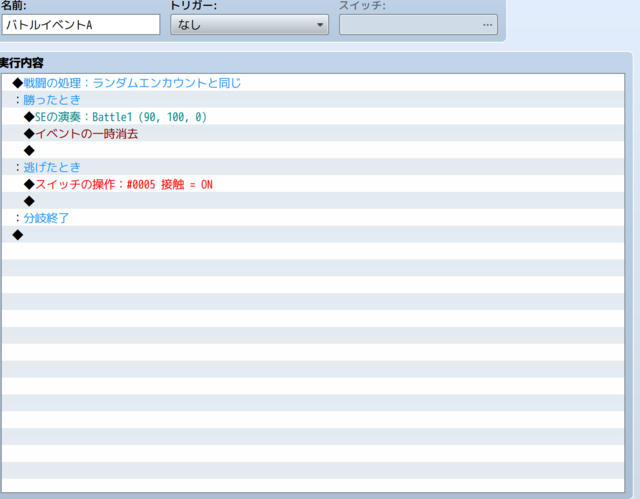The height and width of the screenshot is (499, 640).
Task: Click the empty diamond line under スイッチの操作
Action: tap(313, 201)
